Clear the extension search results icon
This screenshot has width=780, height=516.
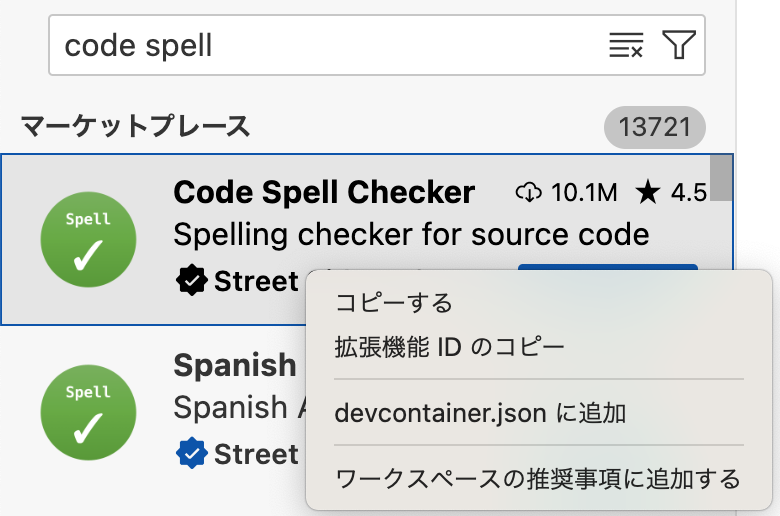[x=626, y=45]
